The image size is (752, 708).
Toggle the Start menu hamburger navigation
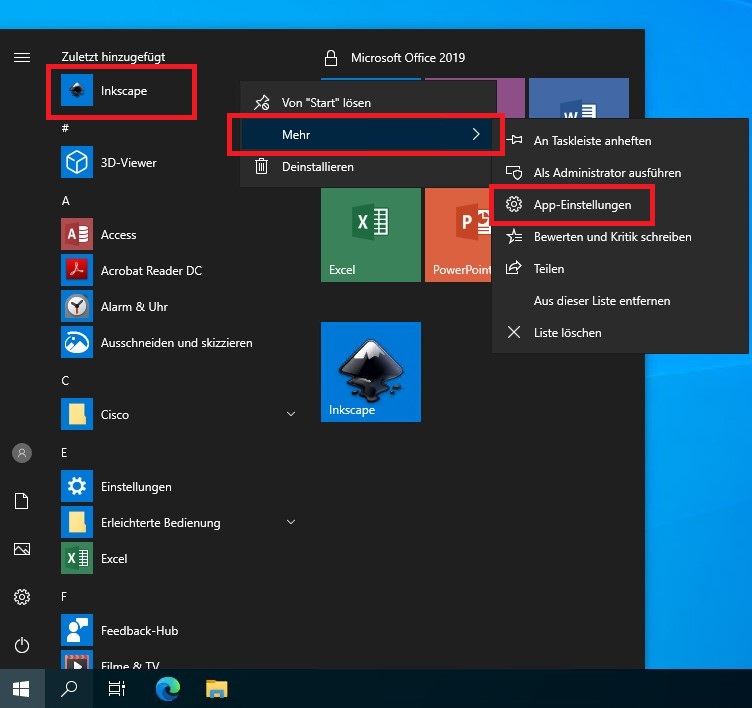[22, 57]
